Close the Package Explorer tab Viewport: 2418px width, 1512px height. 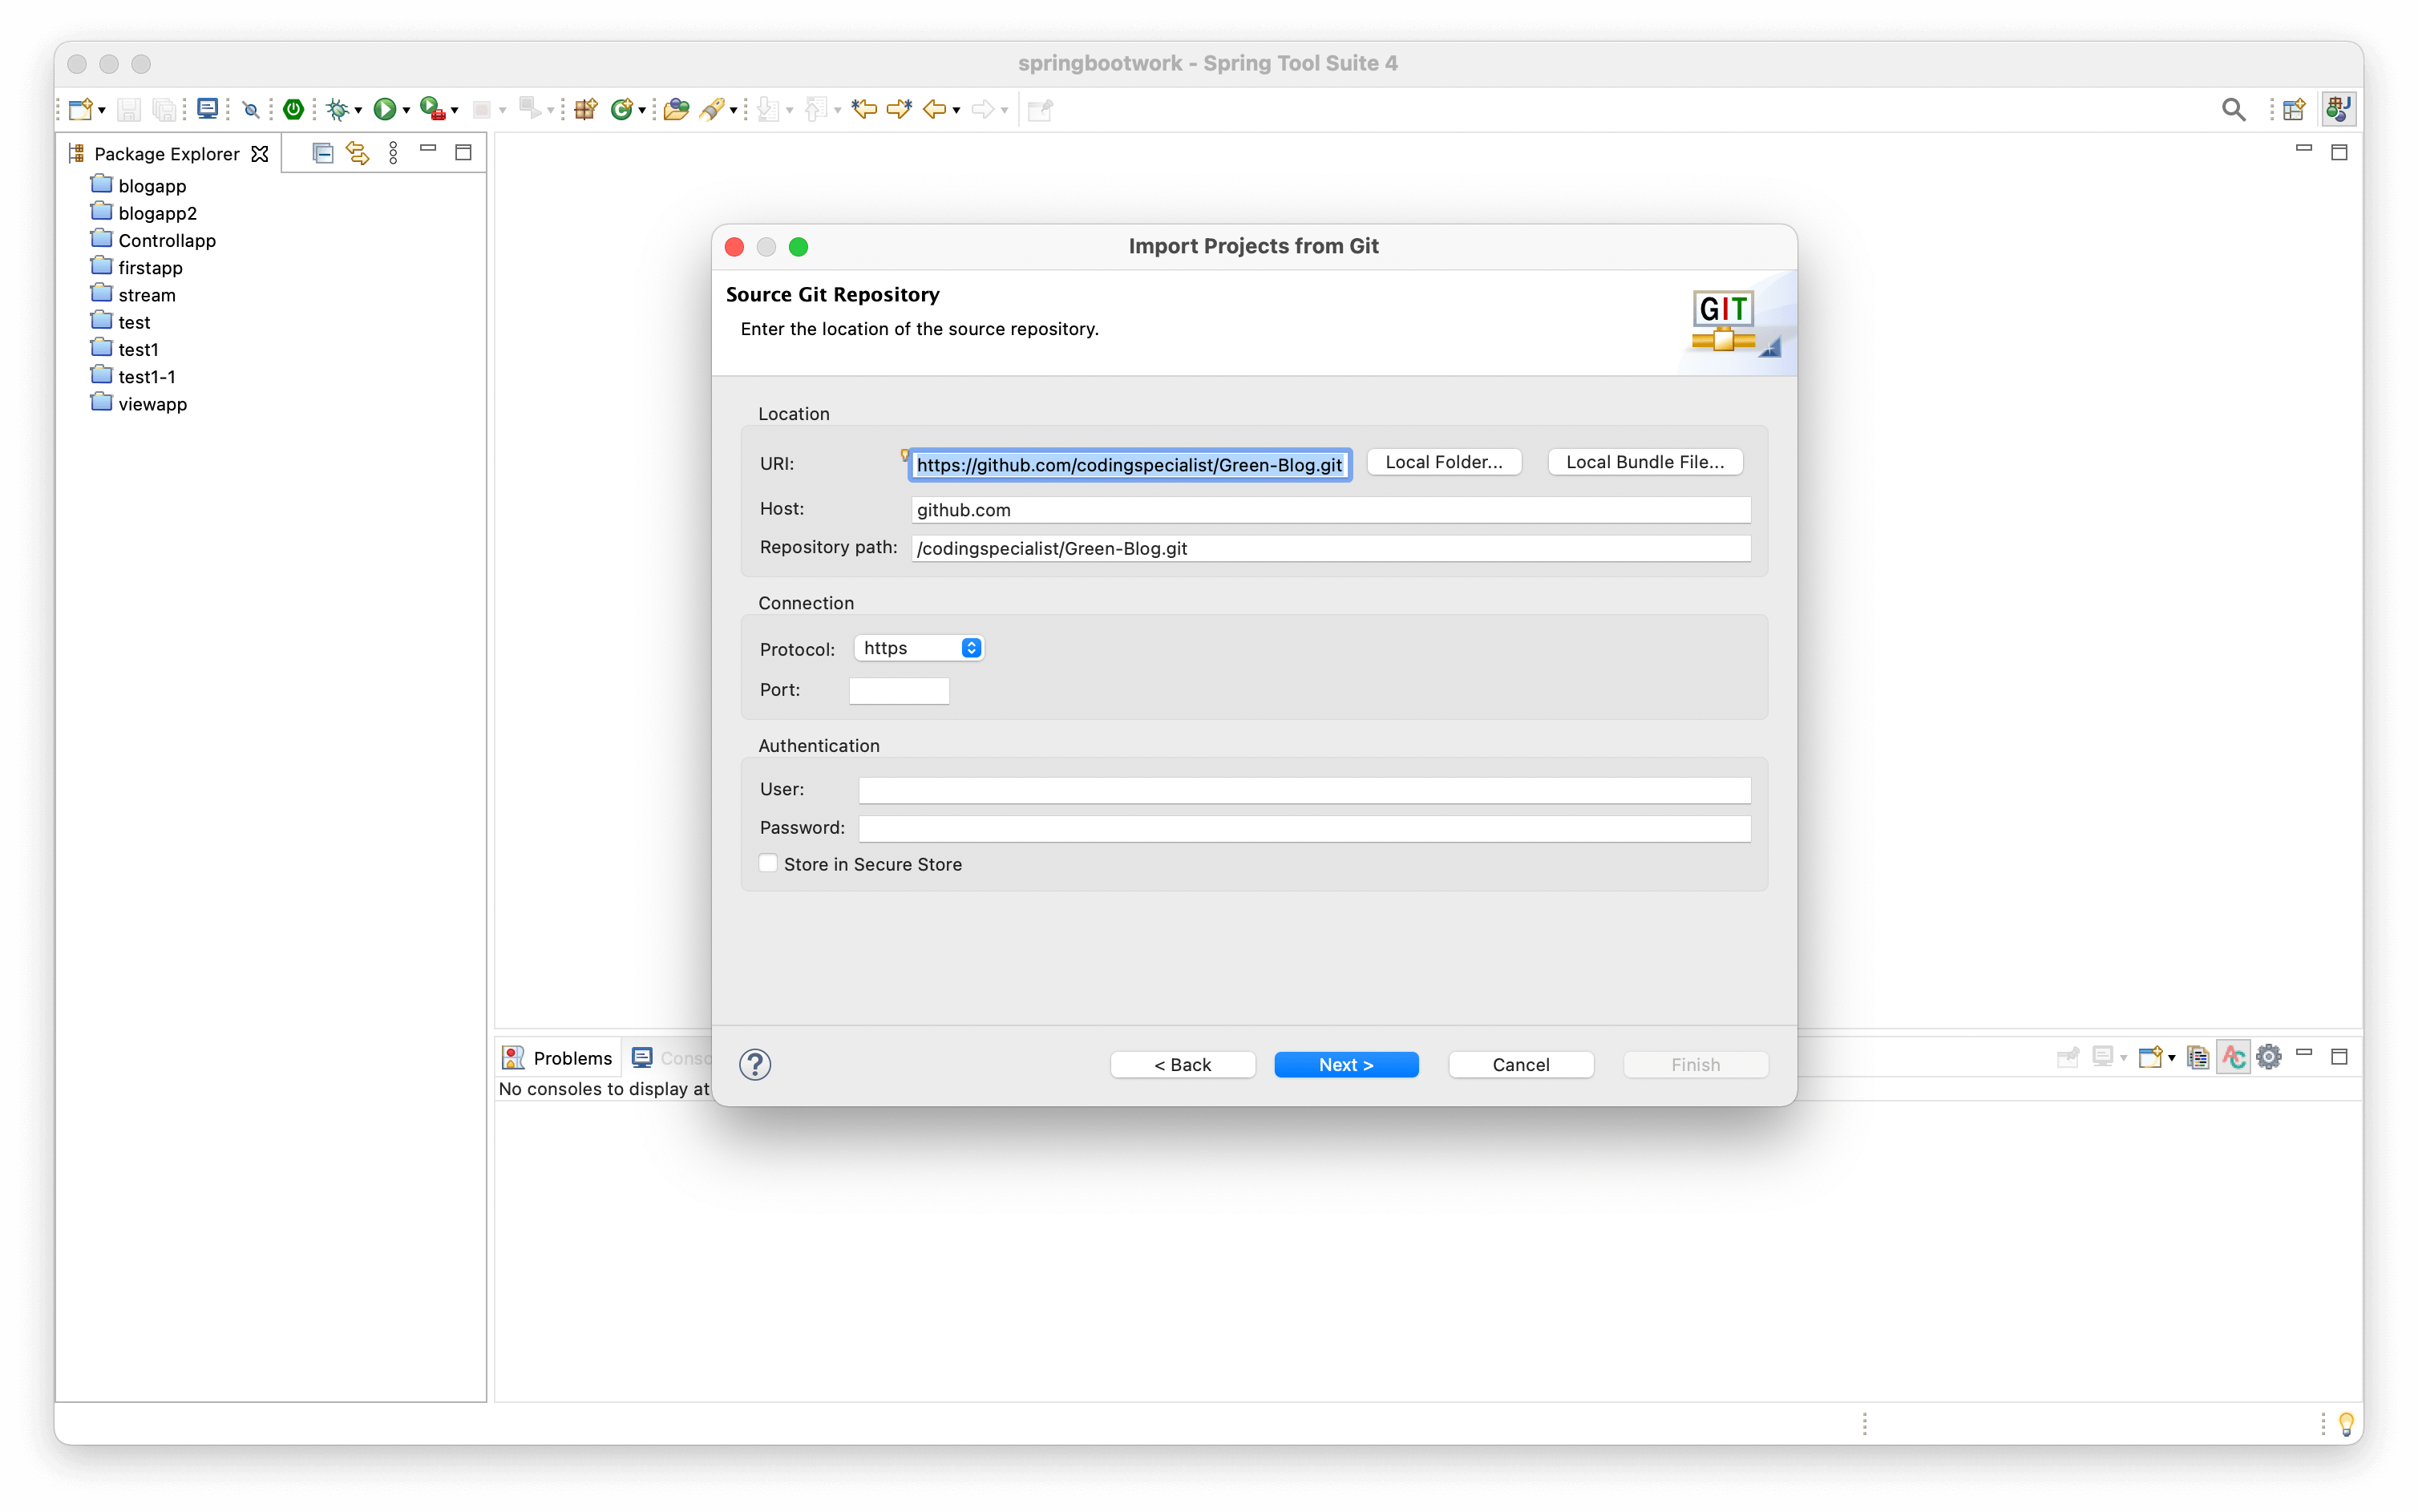(x=260, y=154)
